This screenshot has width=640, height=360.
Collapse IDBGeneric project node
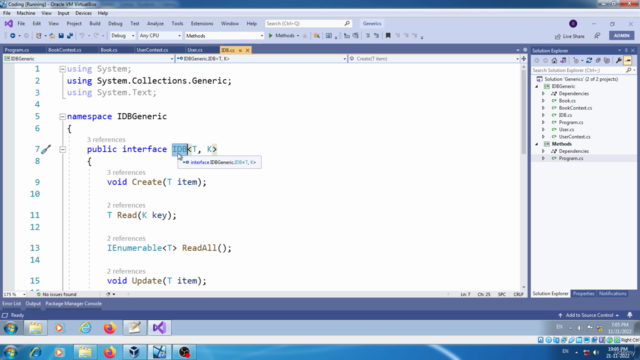click(537, 87)
